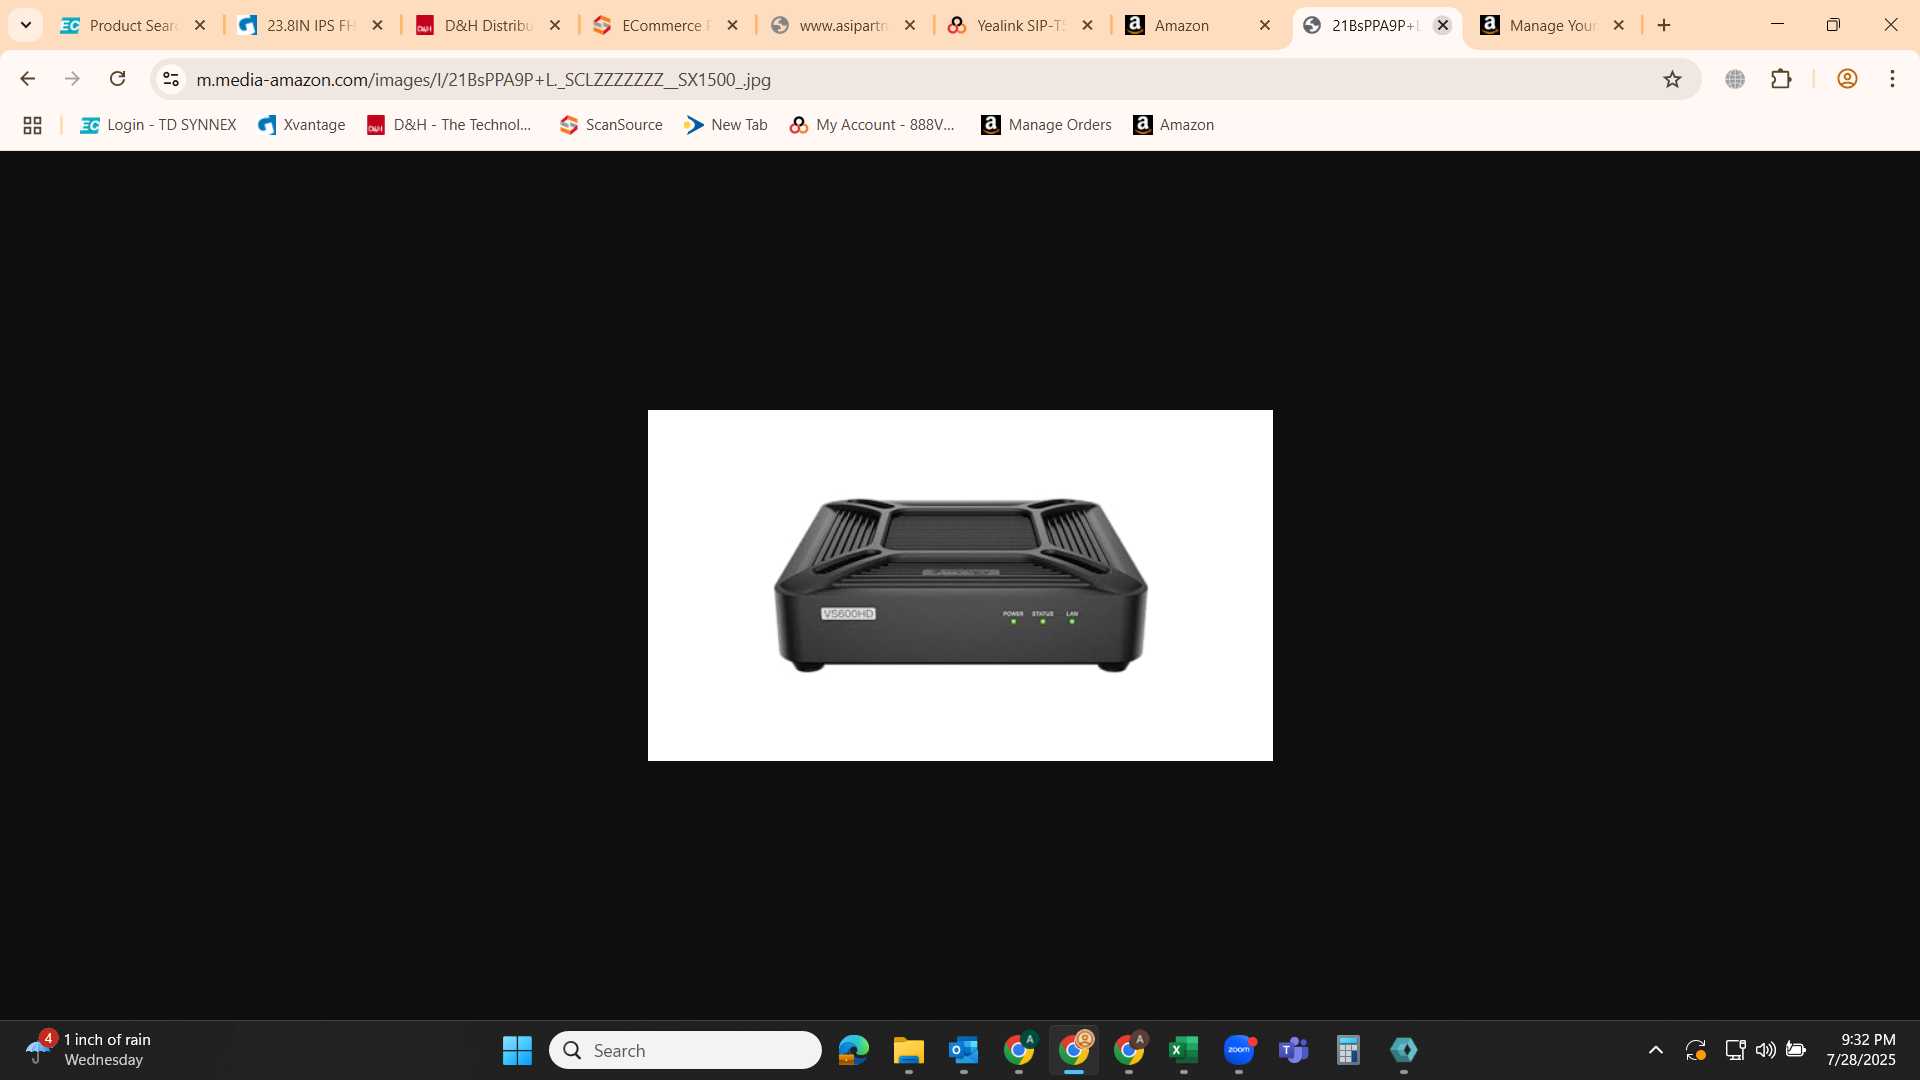Close the Yealink SIP-T tab

coord(1087,25)
